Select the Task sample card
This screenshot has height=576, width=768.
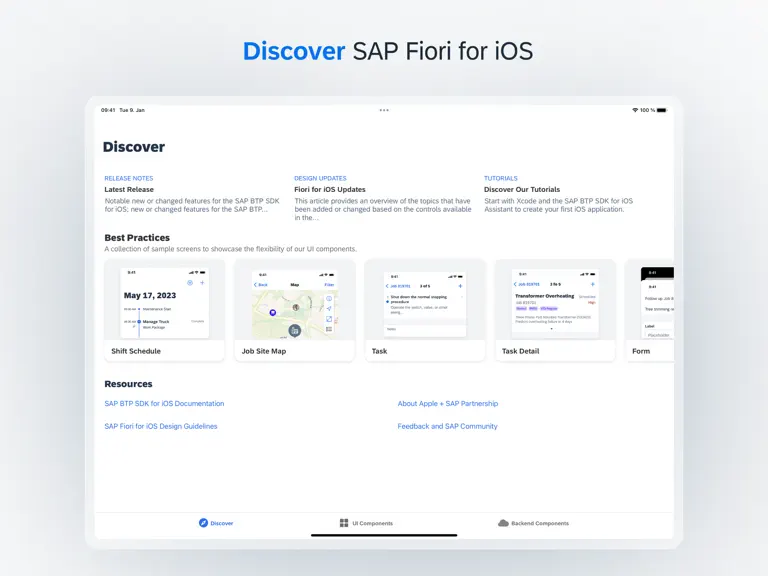[425, 311]
